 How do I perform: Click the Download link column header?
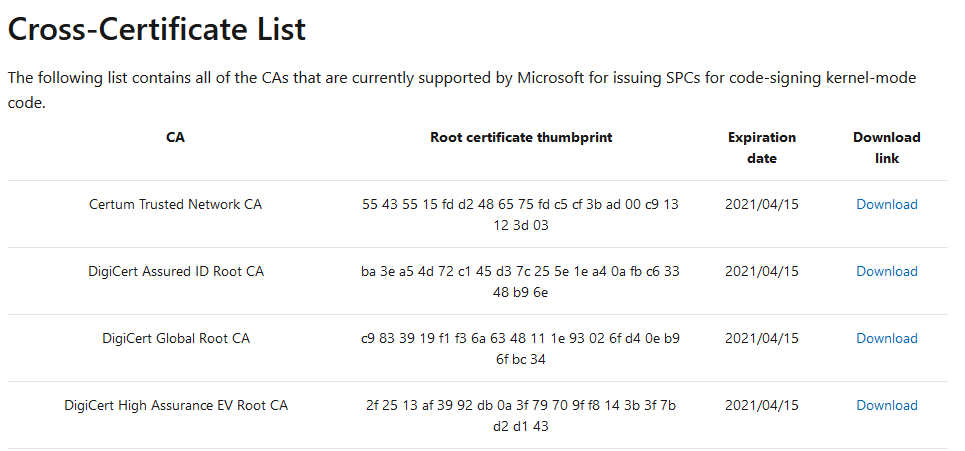[x=886, y=148]
